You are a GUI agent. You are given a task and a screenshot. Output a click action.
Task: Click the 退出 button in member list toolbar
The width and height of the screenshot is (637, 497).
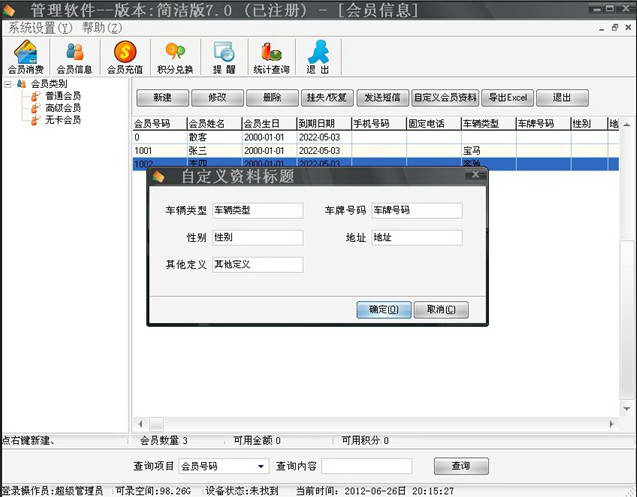point(562,98)
